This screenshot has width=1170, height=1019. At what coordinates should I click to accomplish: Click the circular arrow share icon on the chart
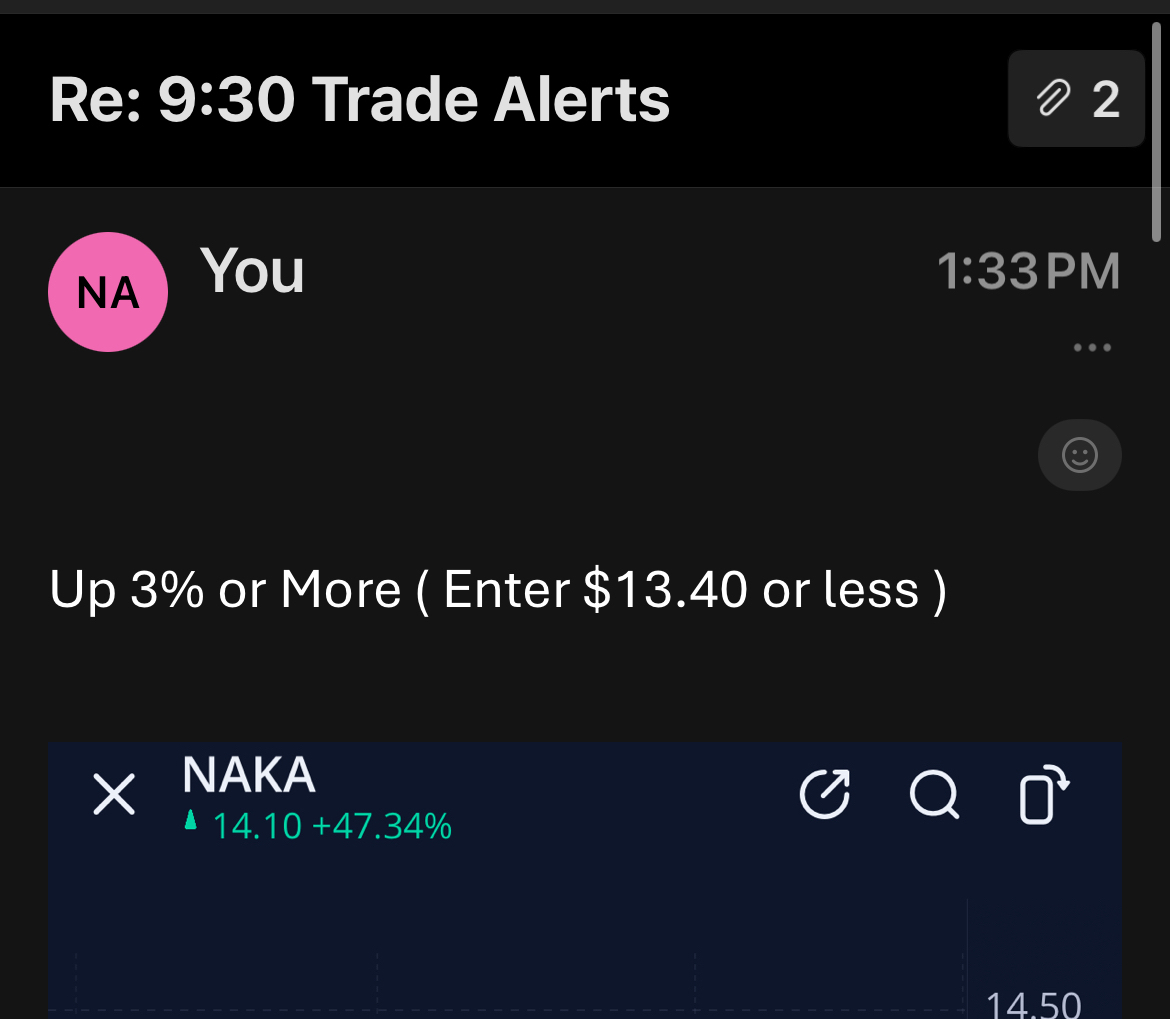[x=825, y=794]
